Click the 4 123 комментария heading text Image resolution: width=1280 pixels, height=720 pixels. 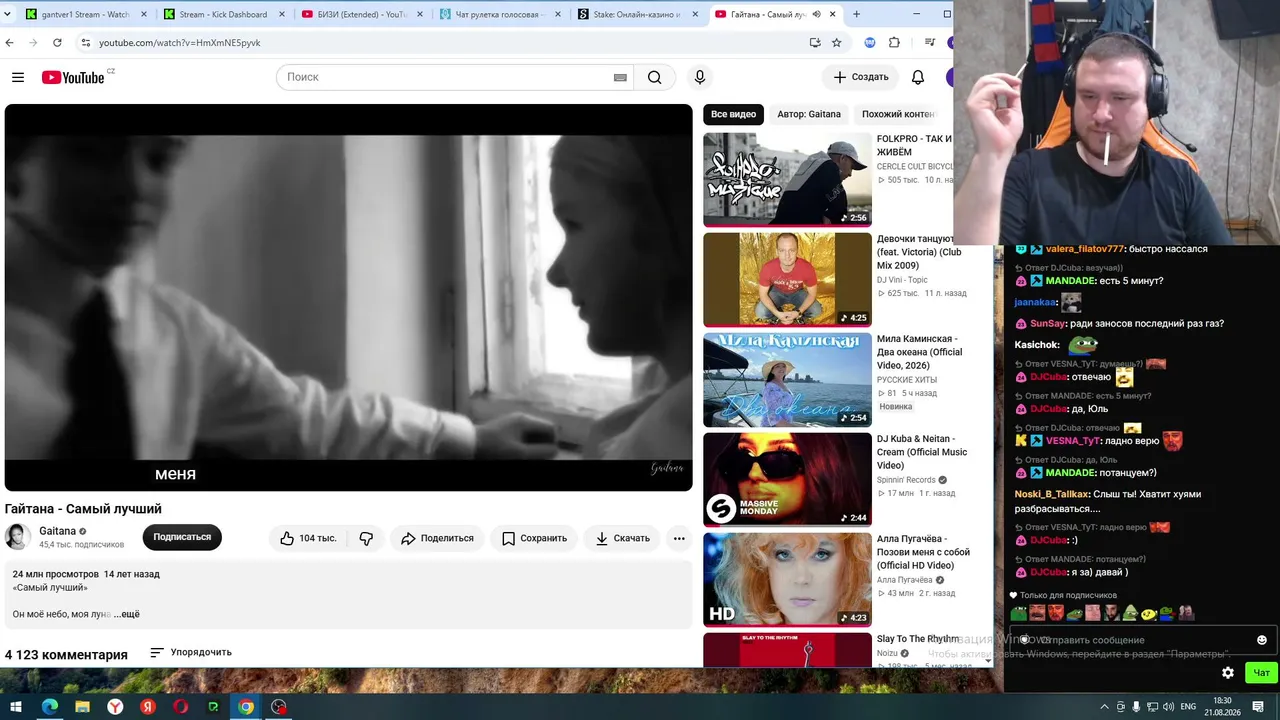click(66, 655)
